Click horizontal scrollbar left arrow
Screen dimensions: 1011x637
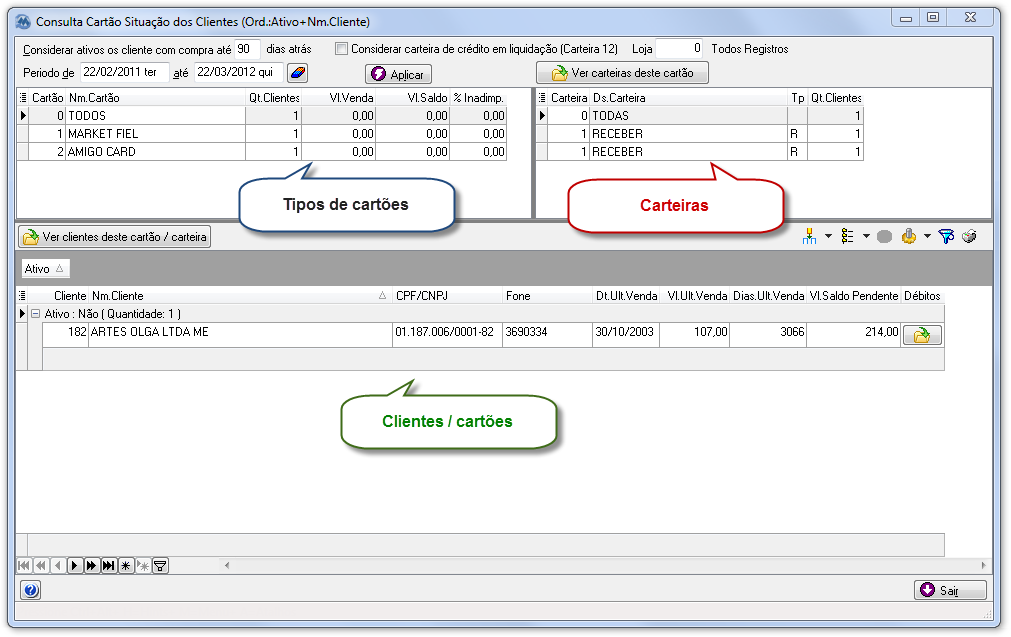pos(227,566)
